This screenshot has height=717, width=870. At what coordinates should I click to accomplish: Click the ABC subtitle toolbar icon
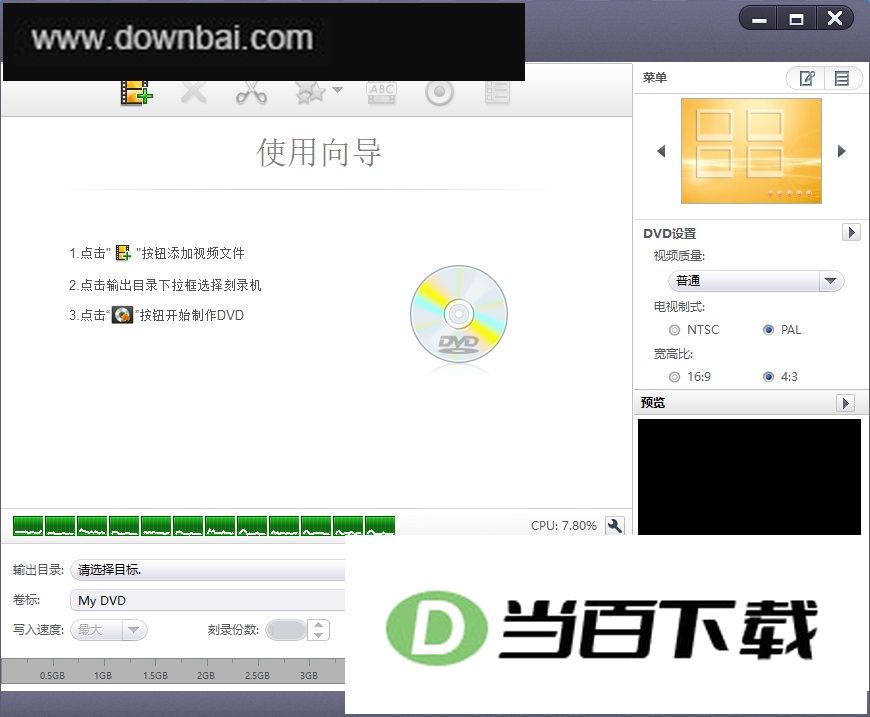click(x=382, y=93)
